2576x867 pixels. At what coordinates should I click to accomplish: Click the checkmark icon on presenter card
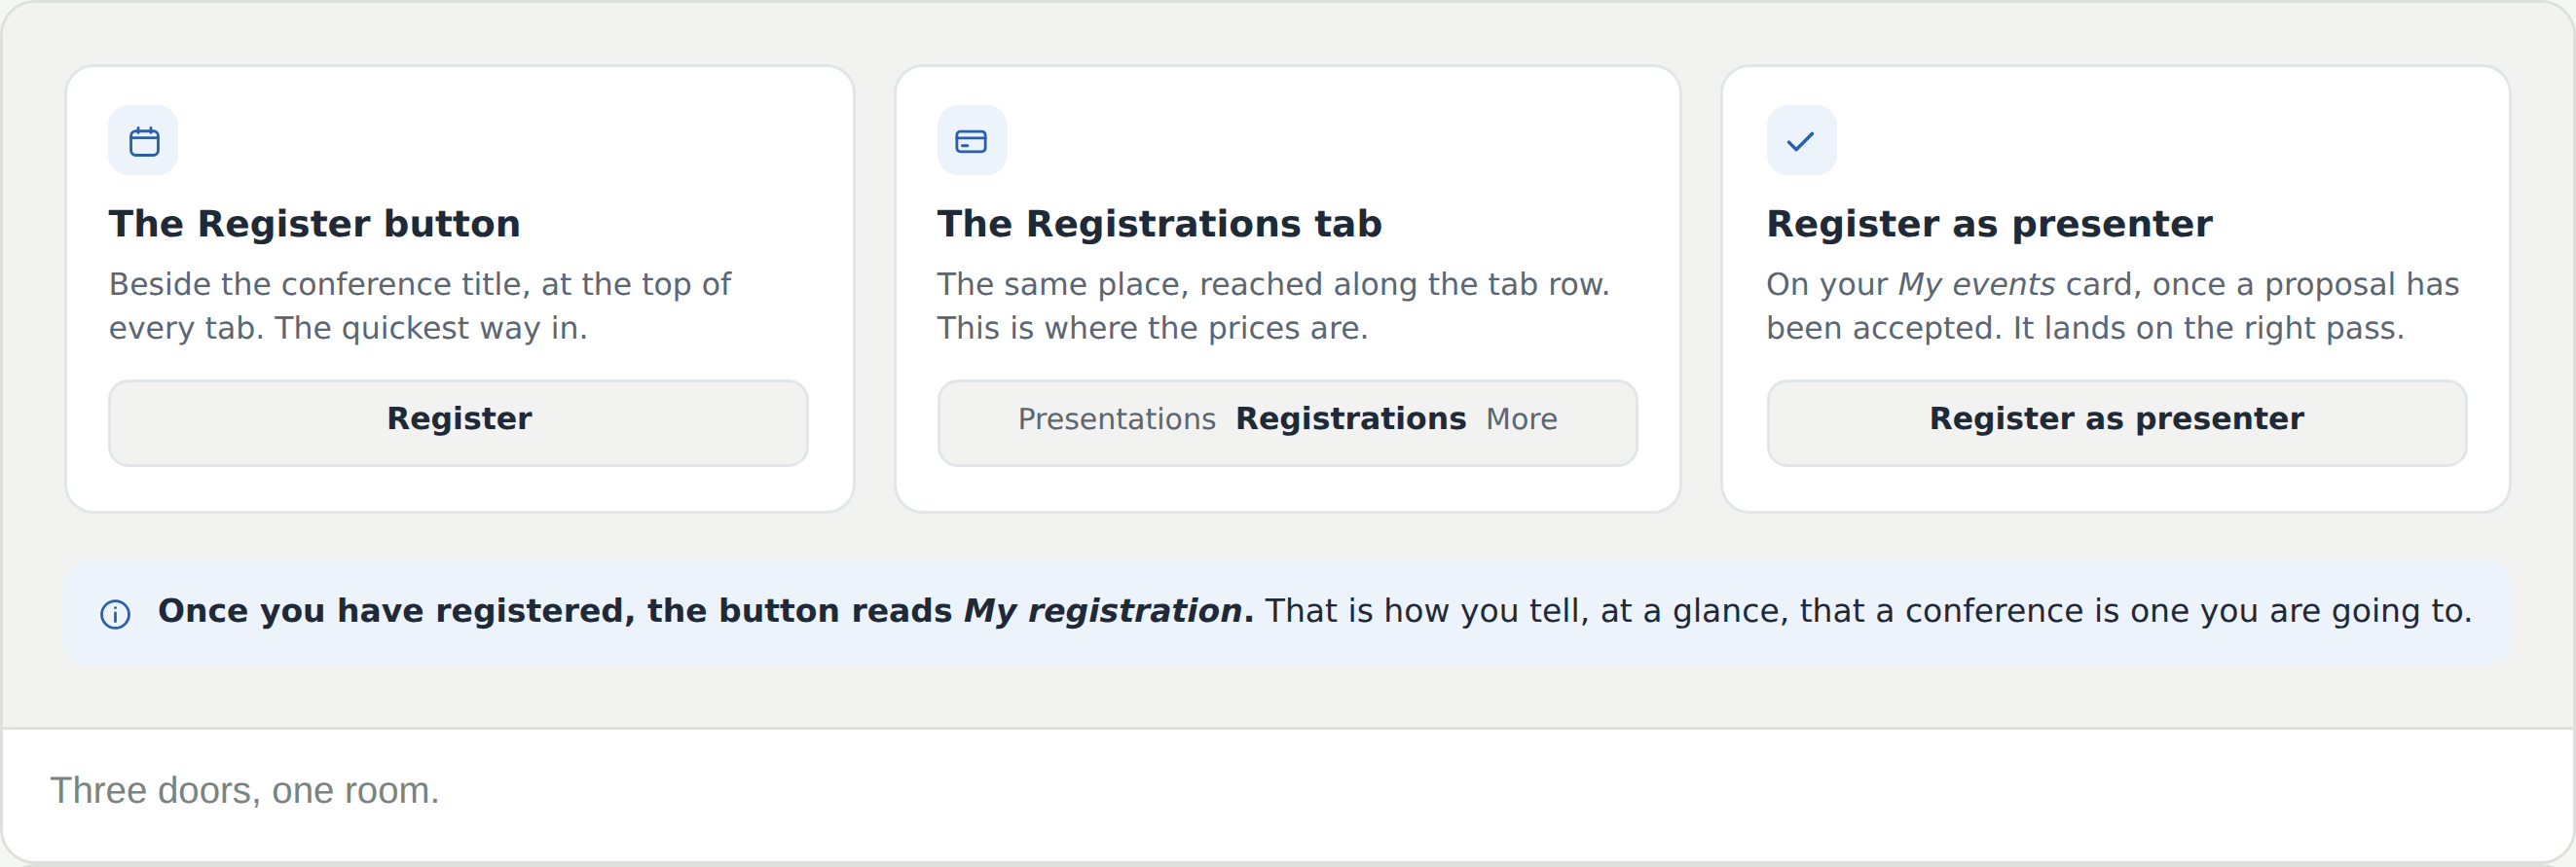point(1801,141)
